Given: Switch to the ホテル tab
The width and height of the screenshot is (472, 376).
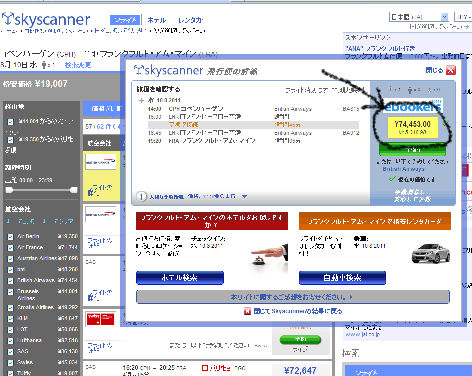Looking at the screenshot, I should tap(156, 20).
